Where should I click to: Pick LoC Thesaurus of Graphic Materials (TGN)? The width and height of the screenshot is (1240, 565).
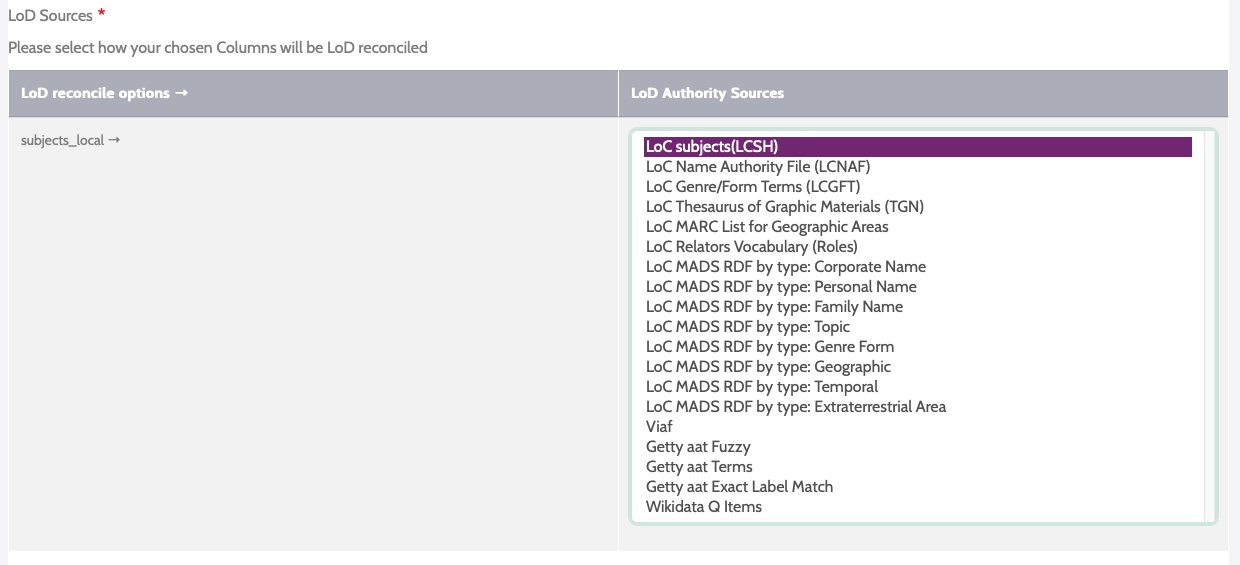tap(784, 207)
